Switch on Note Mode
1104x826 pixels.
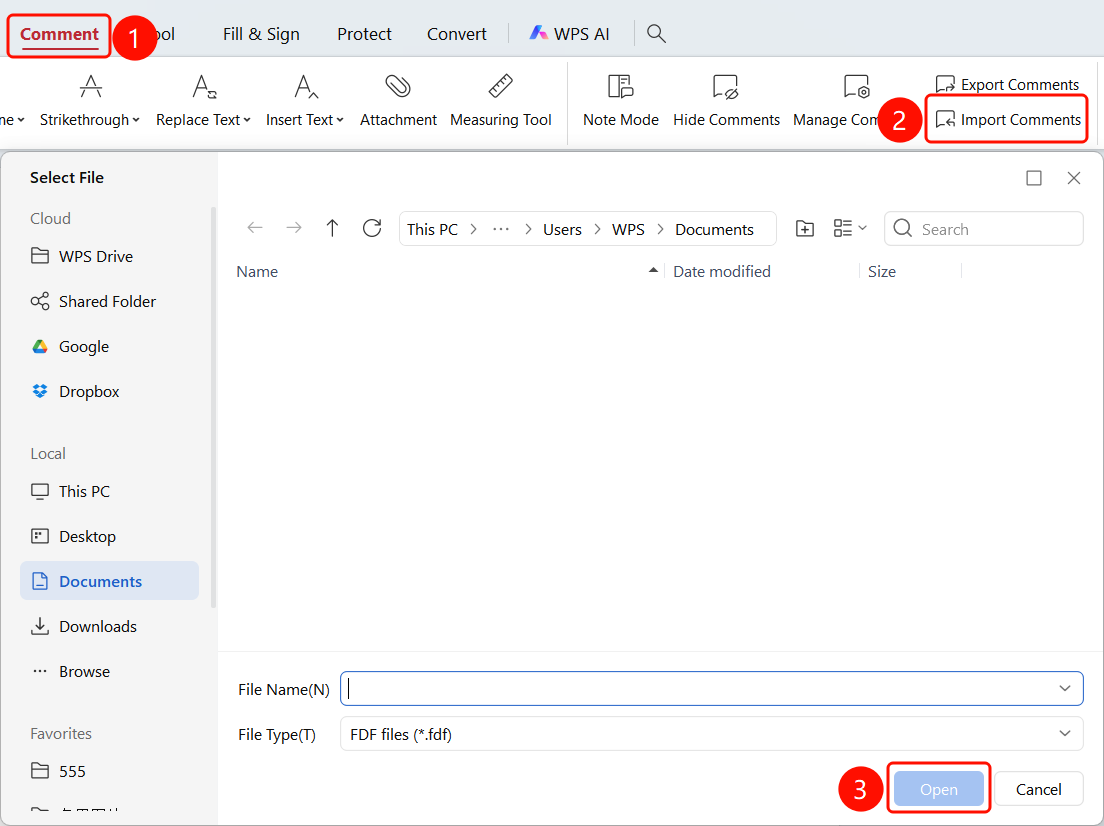click(620, 101)
